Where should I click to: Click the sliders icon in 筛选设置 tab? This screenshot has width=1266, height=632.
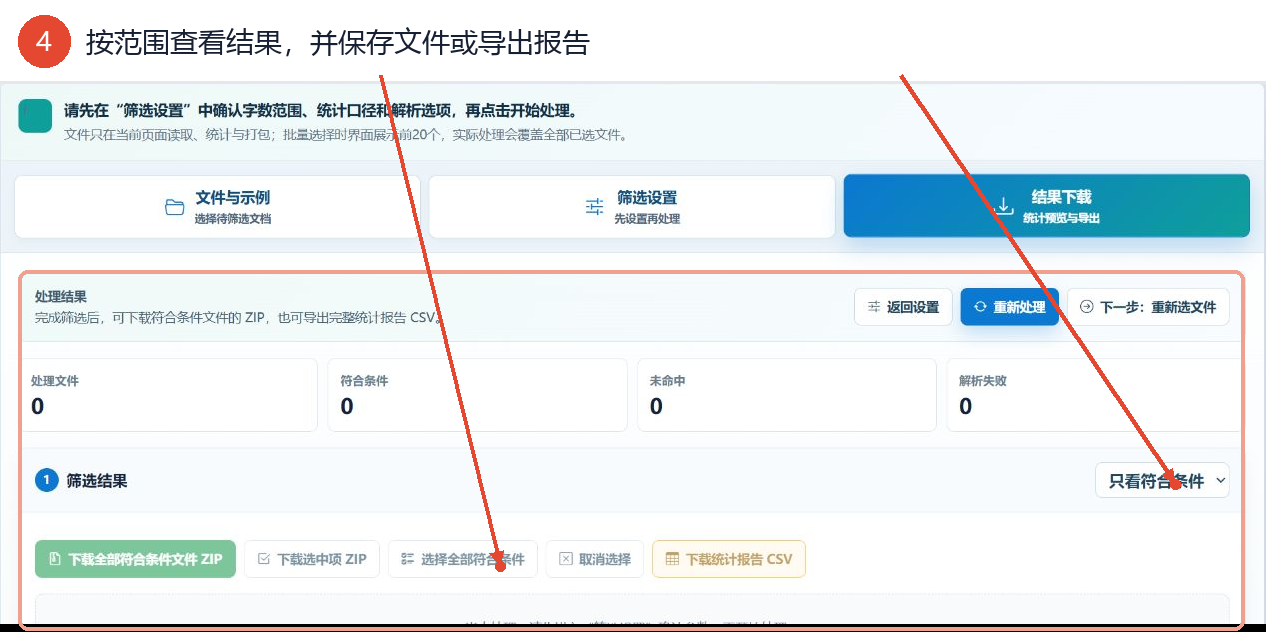tap(594, 207)
